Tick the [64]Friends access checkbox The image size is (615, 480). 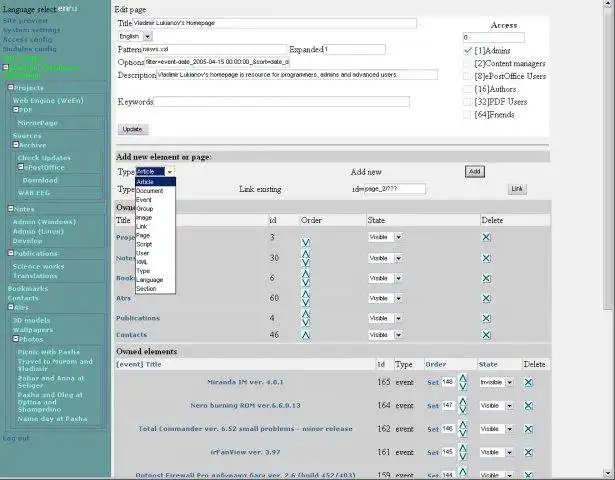[467, 115]
